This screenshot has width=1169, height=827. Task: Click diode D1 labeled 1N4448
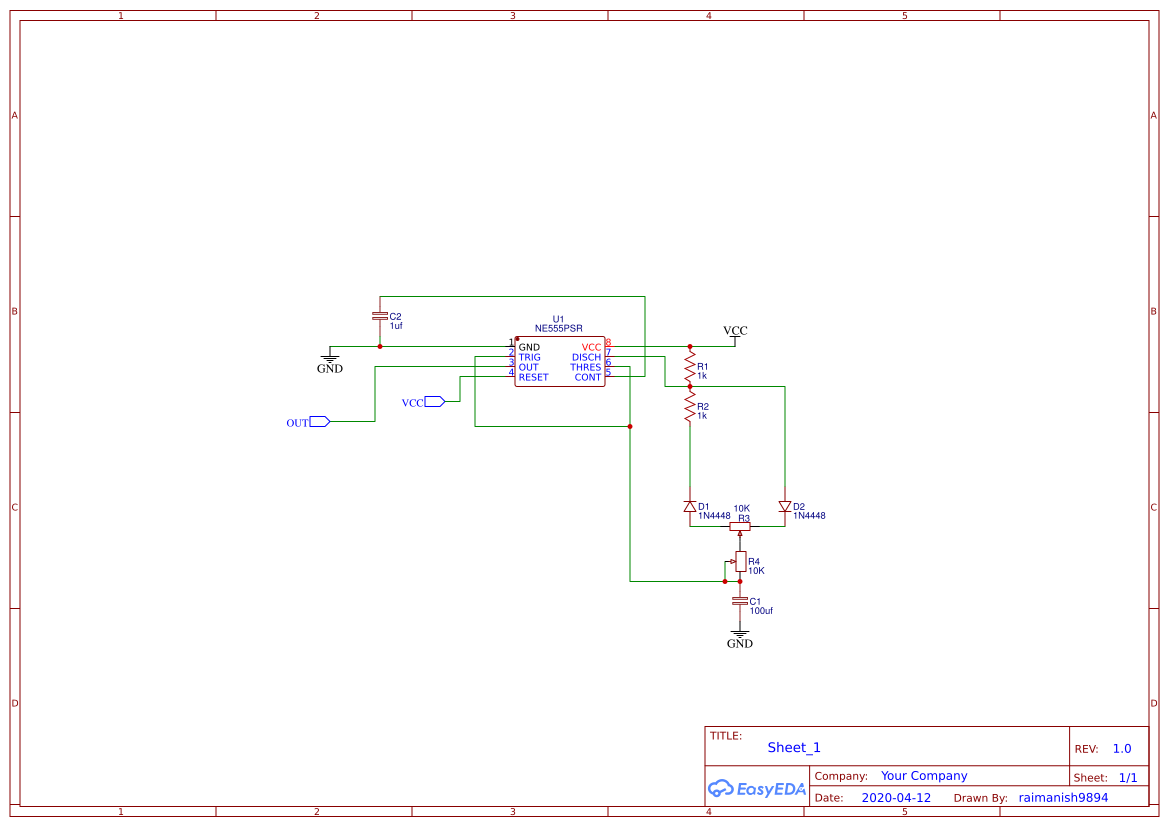pyautogui.click(x=690, y=506)
